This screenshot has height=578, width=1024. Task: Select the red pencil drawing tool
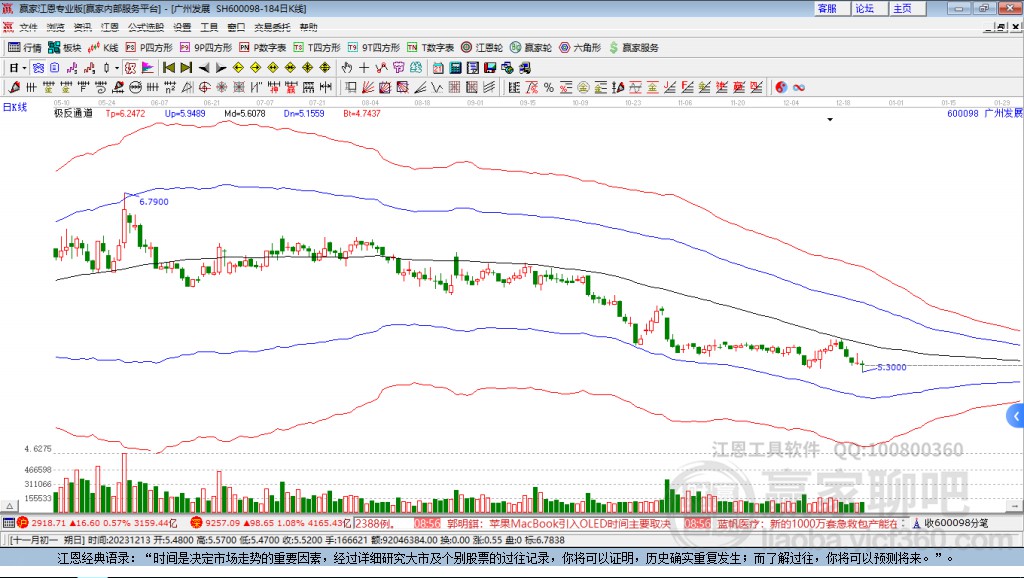pyautogui.click(x=14, y=87)
